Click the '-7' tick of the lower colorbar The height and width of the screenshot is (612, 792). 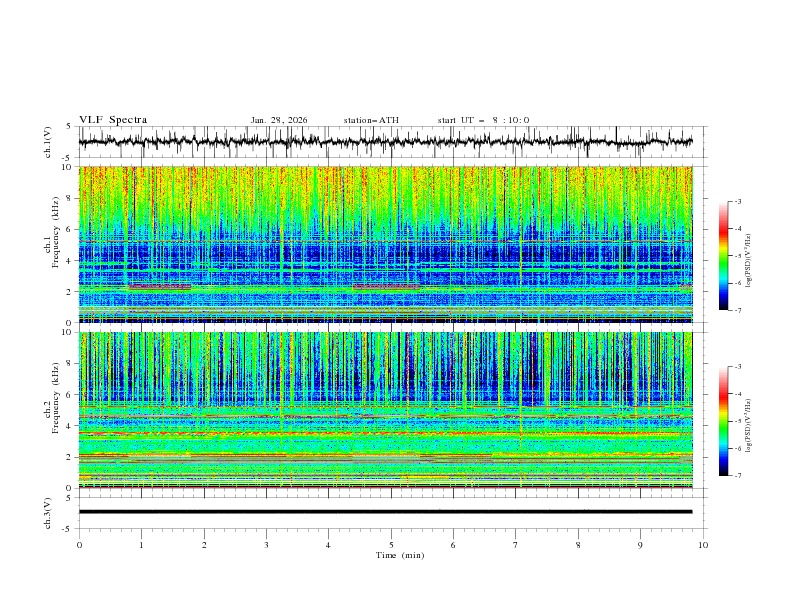tap(737, 476)
